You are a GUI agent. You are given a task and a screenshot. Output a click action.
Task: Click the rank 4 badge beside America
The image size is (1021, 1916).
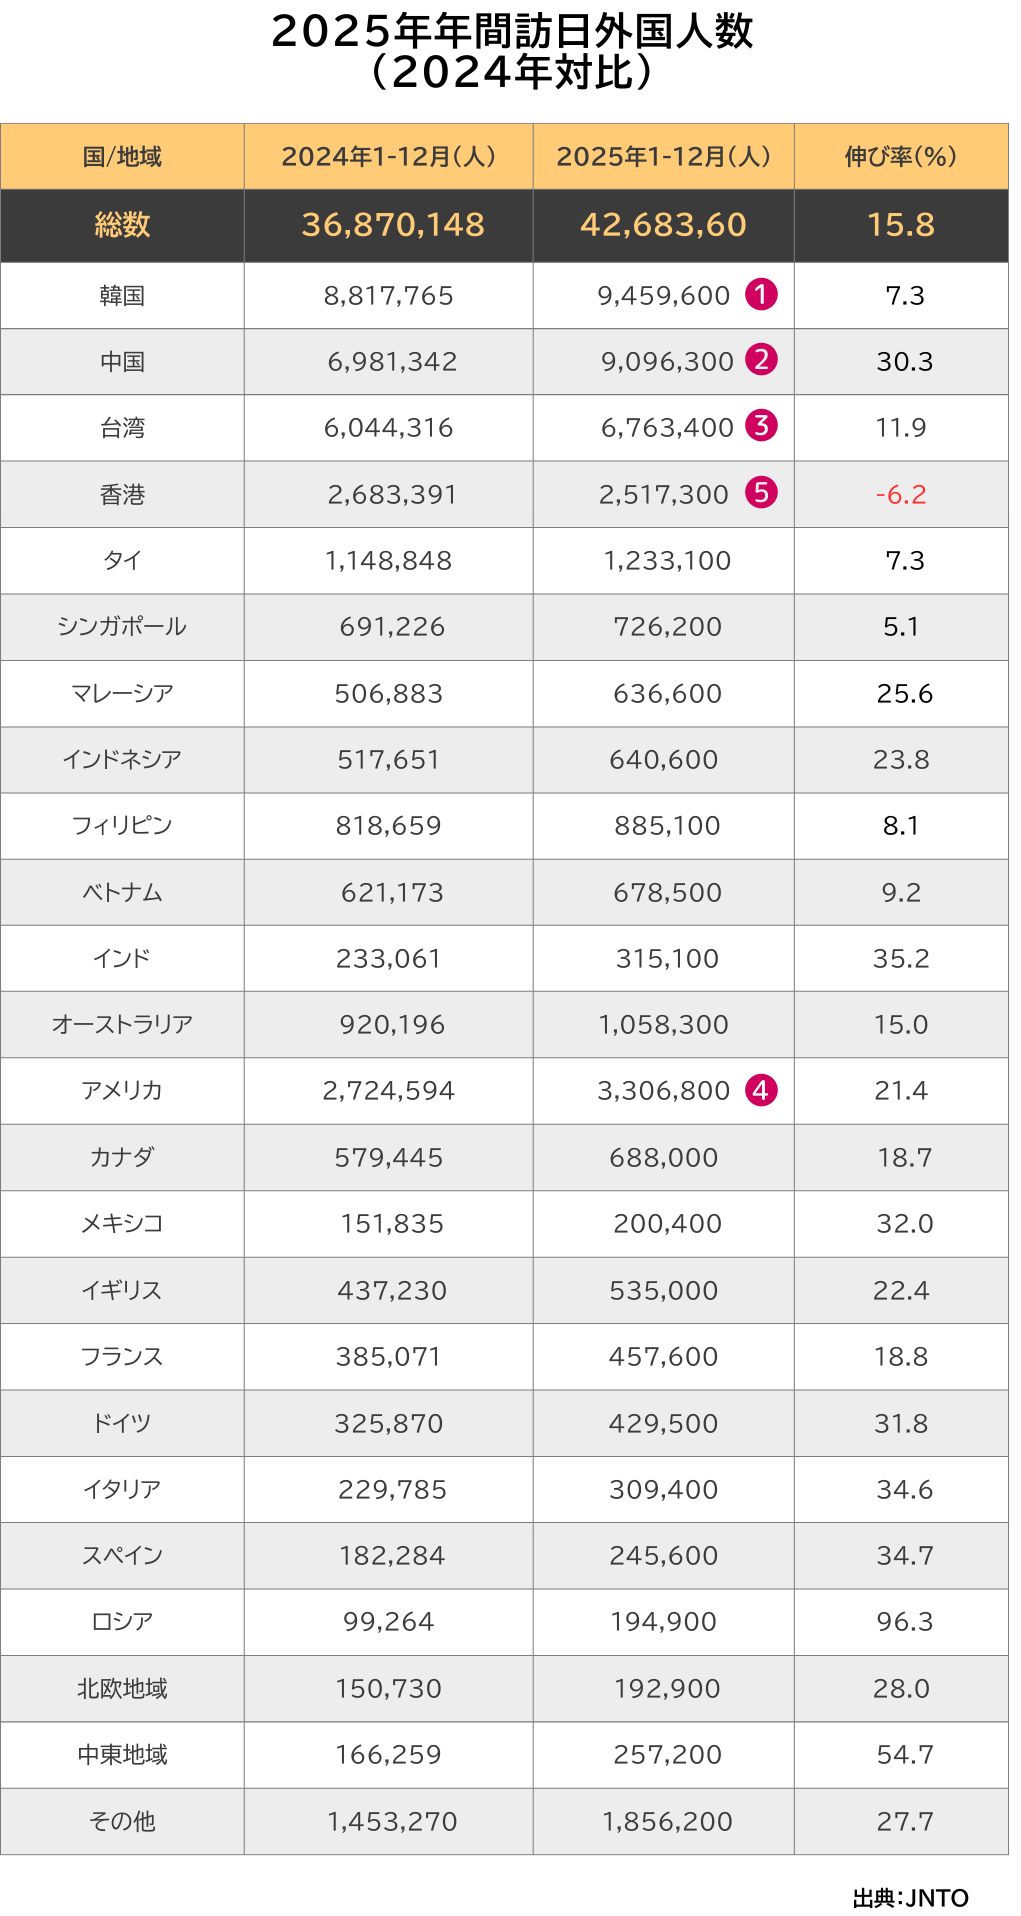click(x=761, y=1090)
